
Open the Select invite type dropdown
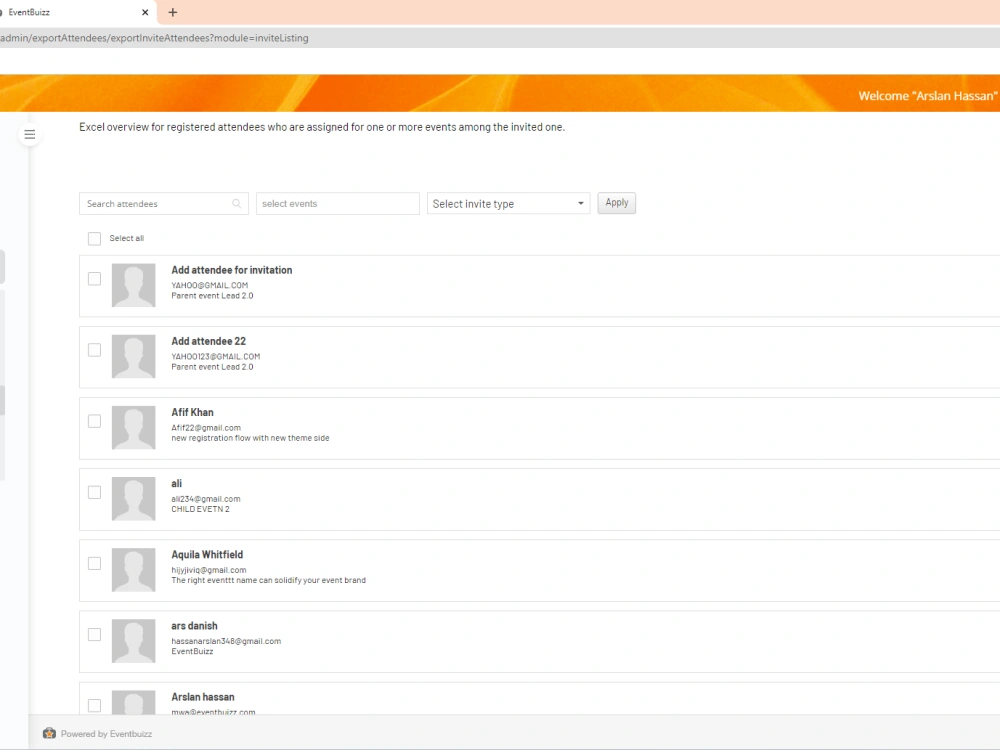[508, 203]
